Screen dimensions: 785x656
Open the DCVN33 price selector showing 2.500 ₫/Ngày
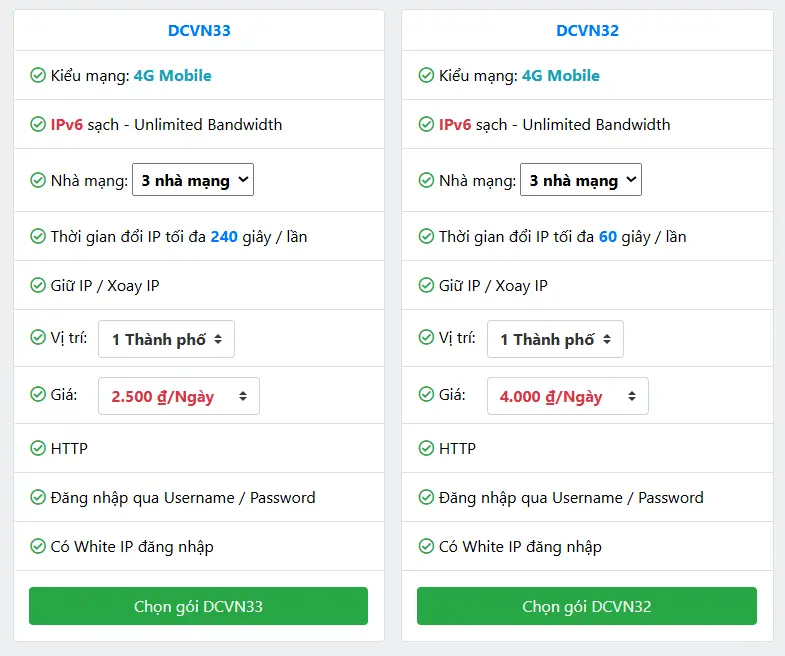[x=179, y=396]
